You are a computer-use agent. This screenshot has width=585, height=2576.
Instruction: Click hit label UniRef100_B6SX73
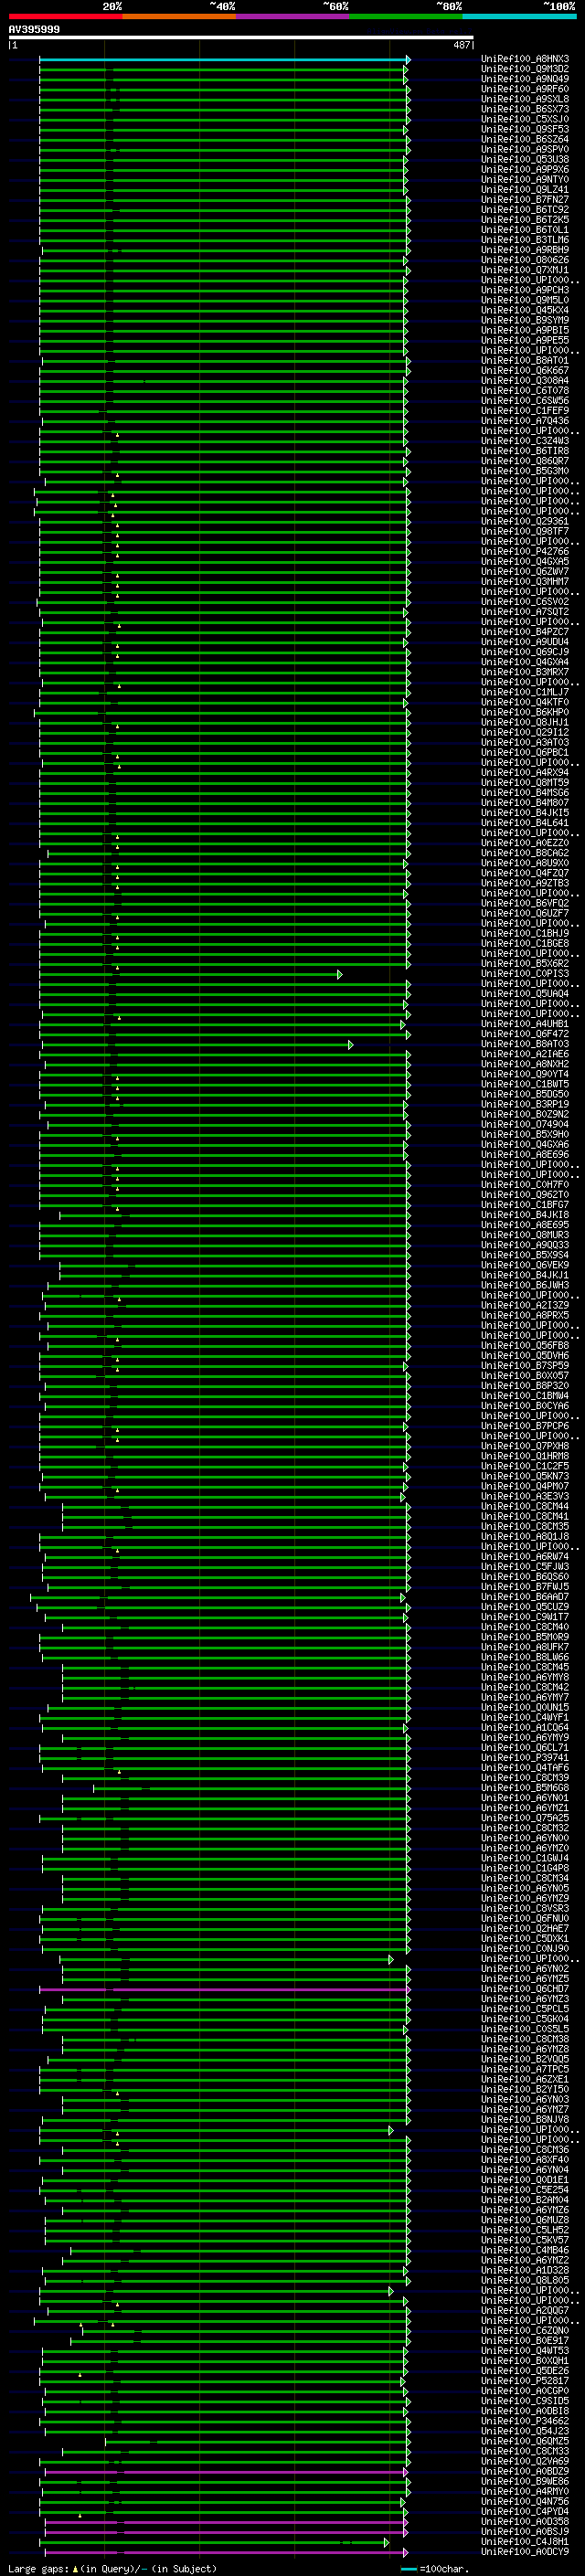pos(525,109)
